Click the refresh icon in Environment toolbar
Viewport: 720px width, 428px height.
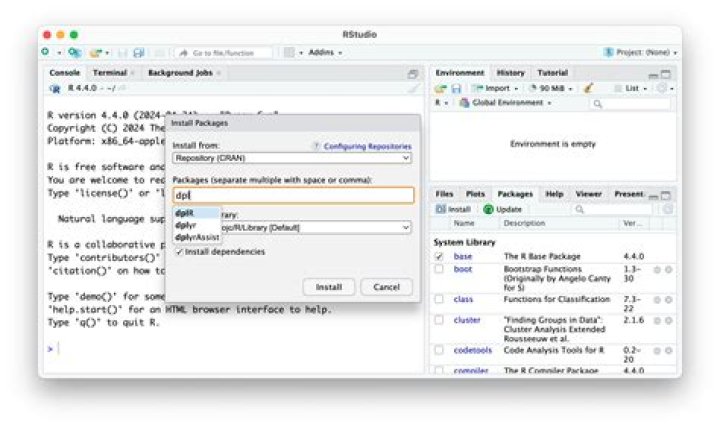[x=662, y=88]
